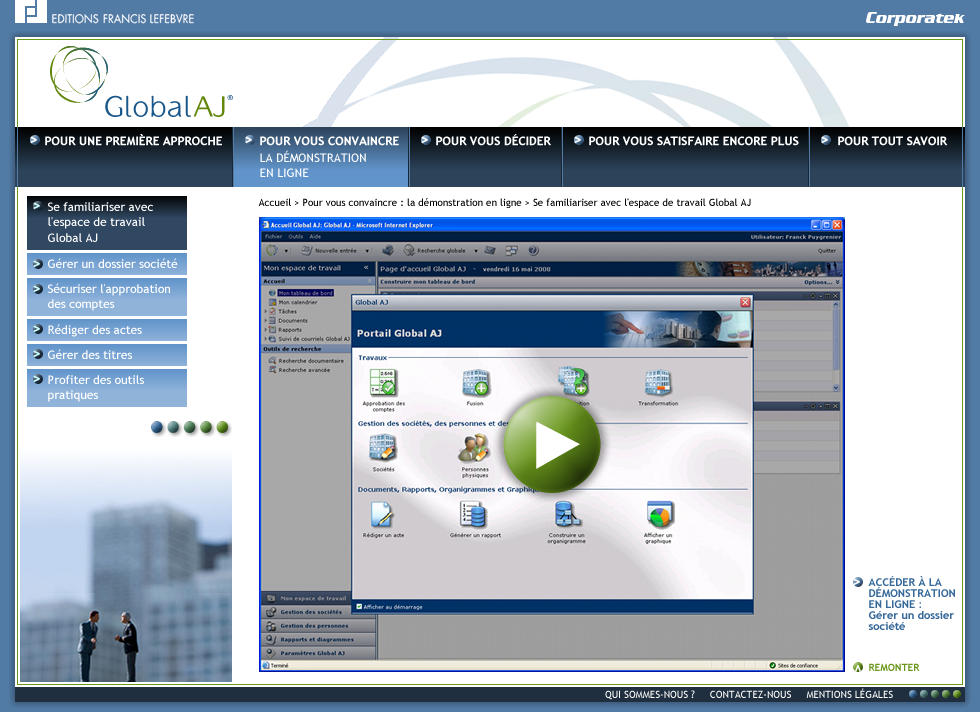The image size is (980, 712).
Task: Click the 'Construire un organigramme' icon
Action: [566, 522]
